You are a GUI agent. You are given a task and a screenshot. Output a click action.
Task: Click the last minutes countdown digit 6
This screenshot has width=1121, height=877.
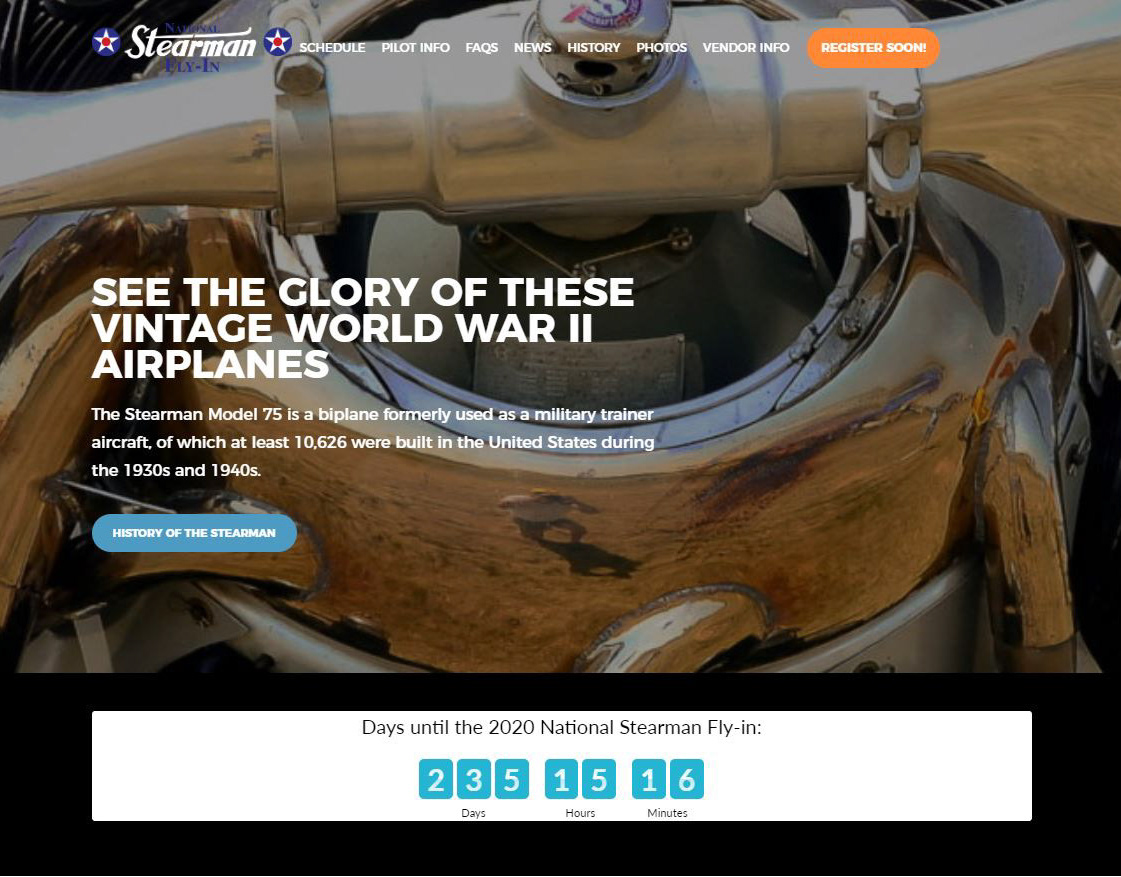[686, 779]
